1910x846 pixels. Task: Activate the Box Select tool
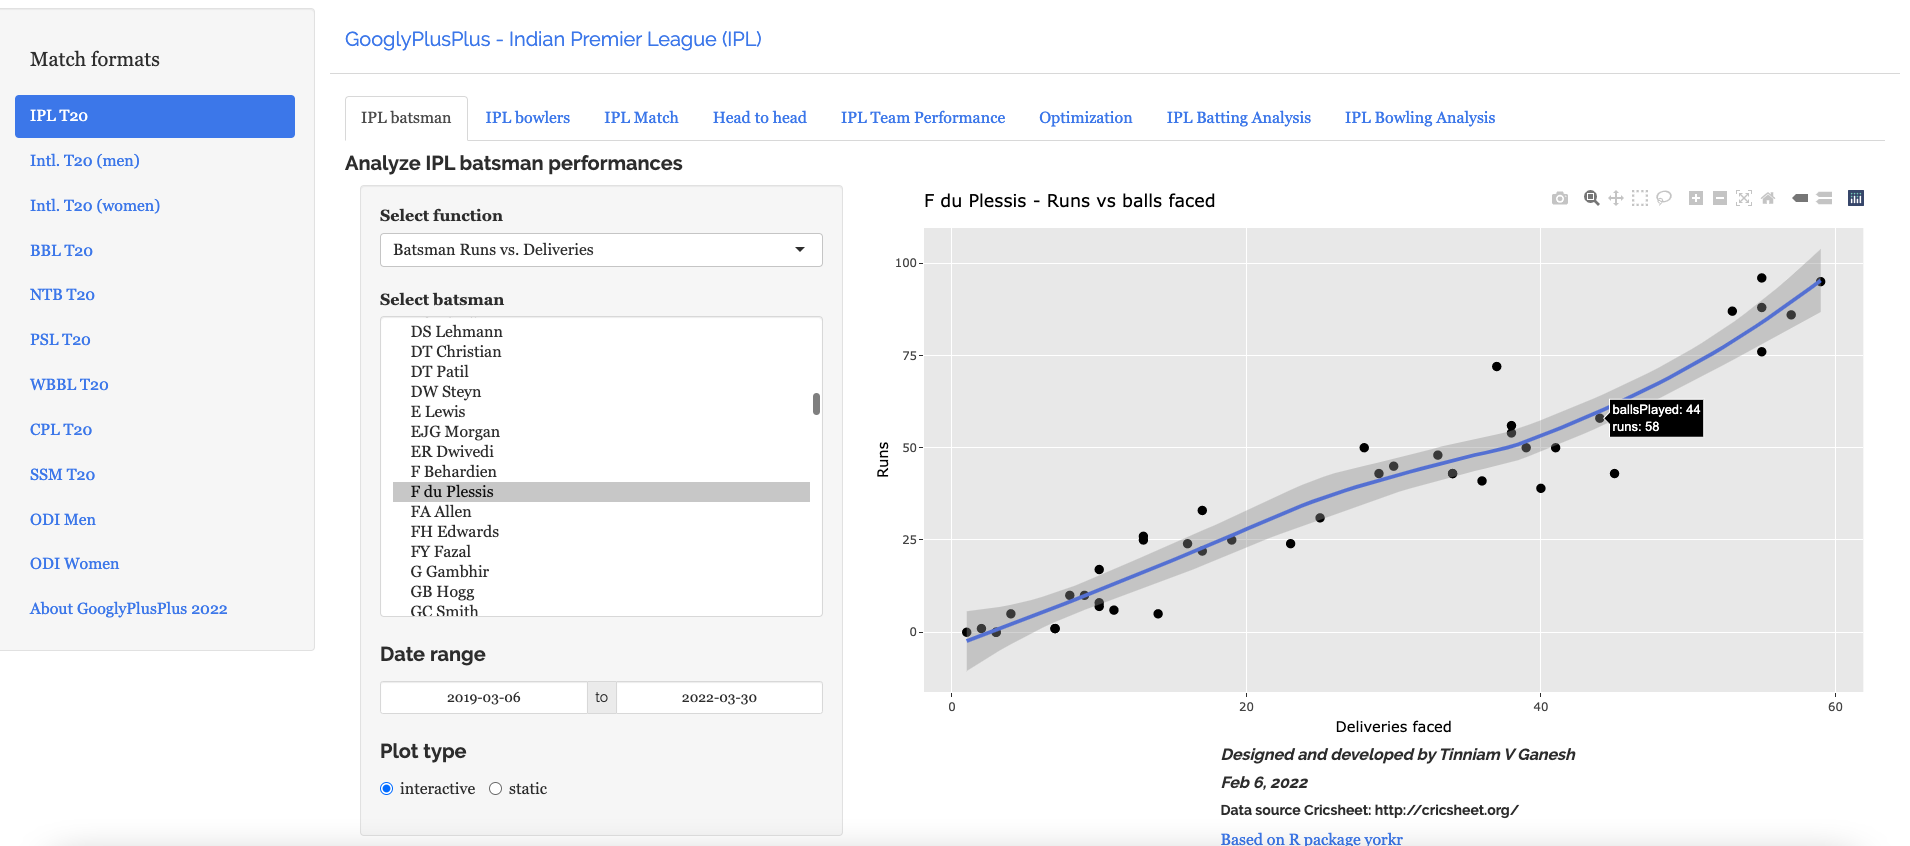point(1639,198)
